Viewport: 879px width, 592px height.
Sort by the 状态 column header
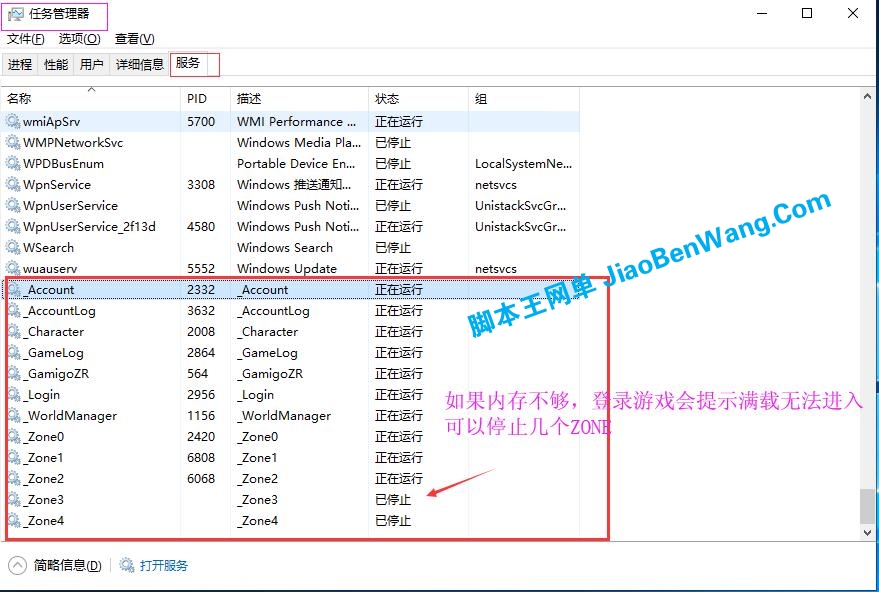[418, 99]
